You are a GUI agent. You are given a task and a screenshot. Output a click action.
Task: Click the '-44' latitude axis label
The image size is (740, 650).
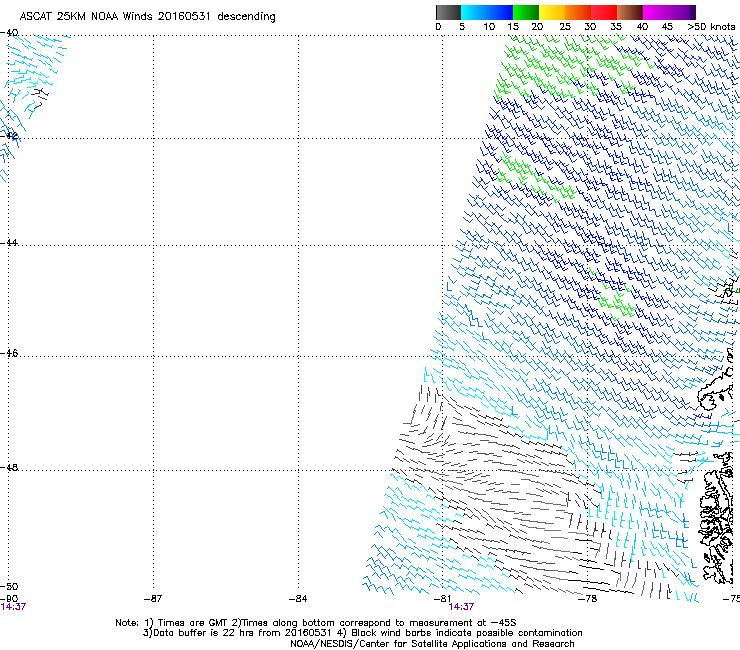pyautogui.click(x=9, y=243)
